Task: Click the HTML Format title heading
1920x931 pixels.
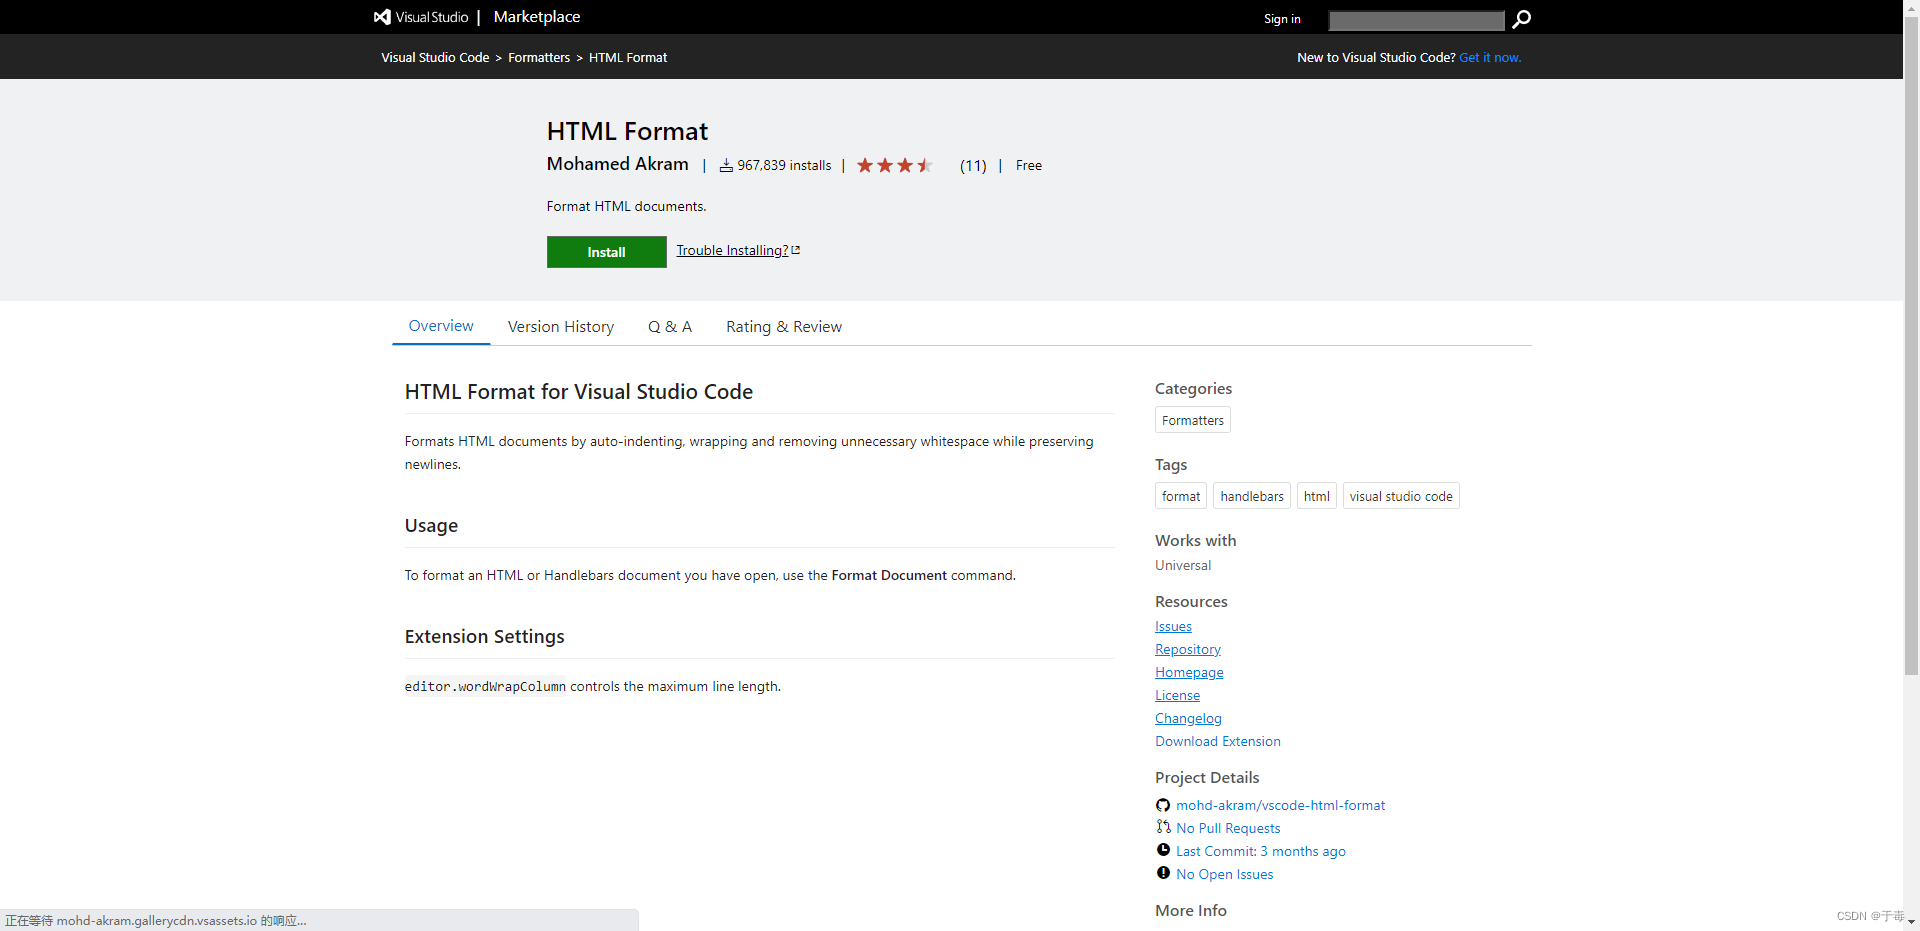Action: pos(627,131)
